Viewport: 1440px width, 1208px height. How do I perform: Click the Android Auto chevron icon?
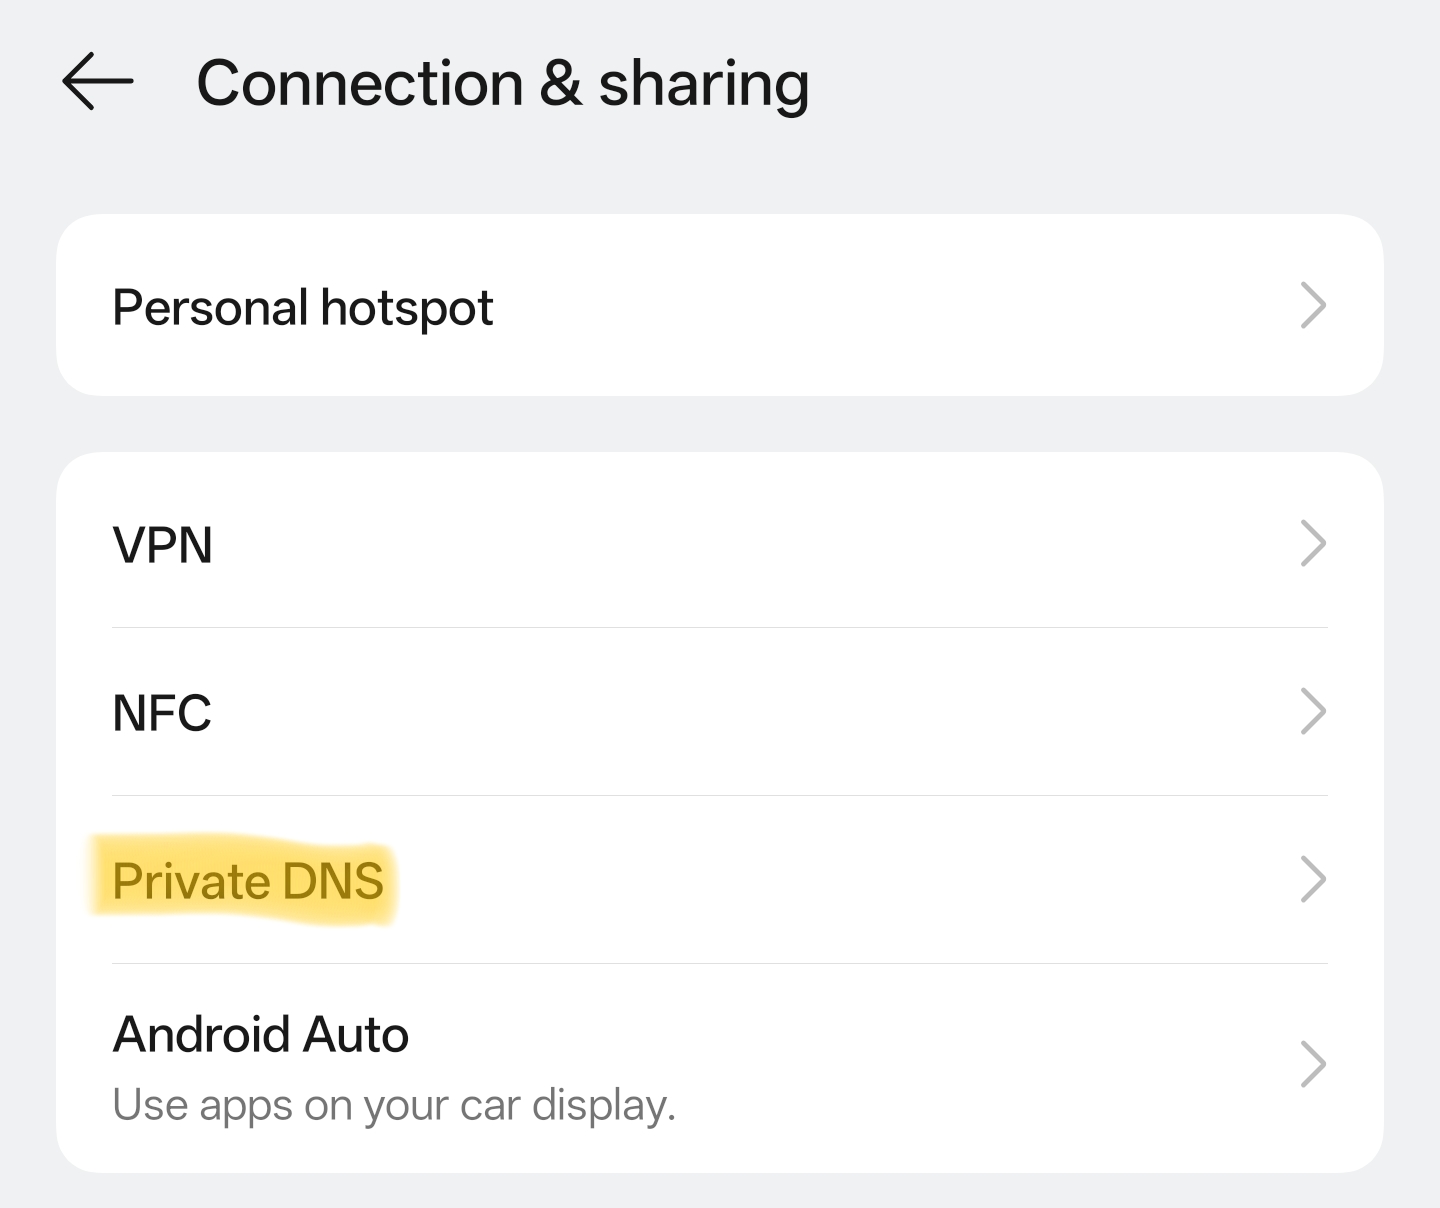(1312, 1064)
